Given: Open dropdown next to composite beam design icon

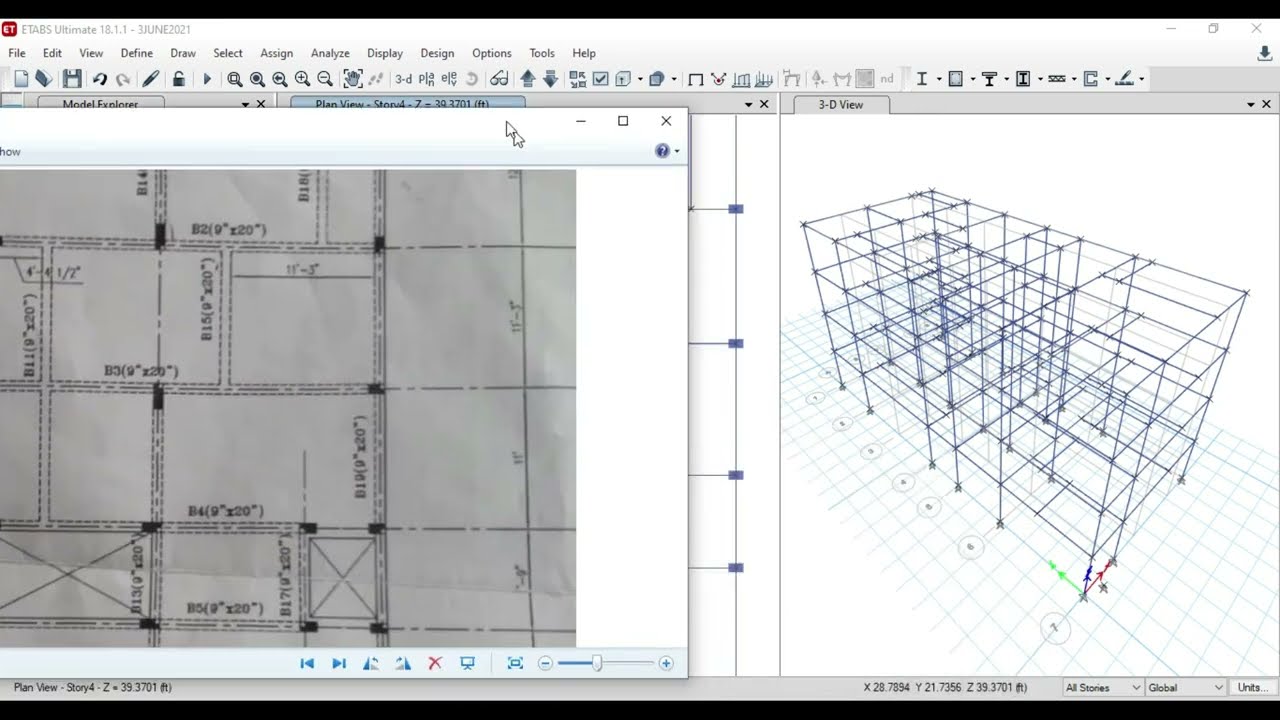Looking at the screenshot, I should point(1007,79).
